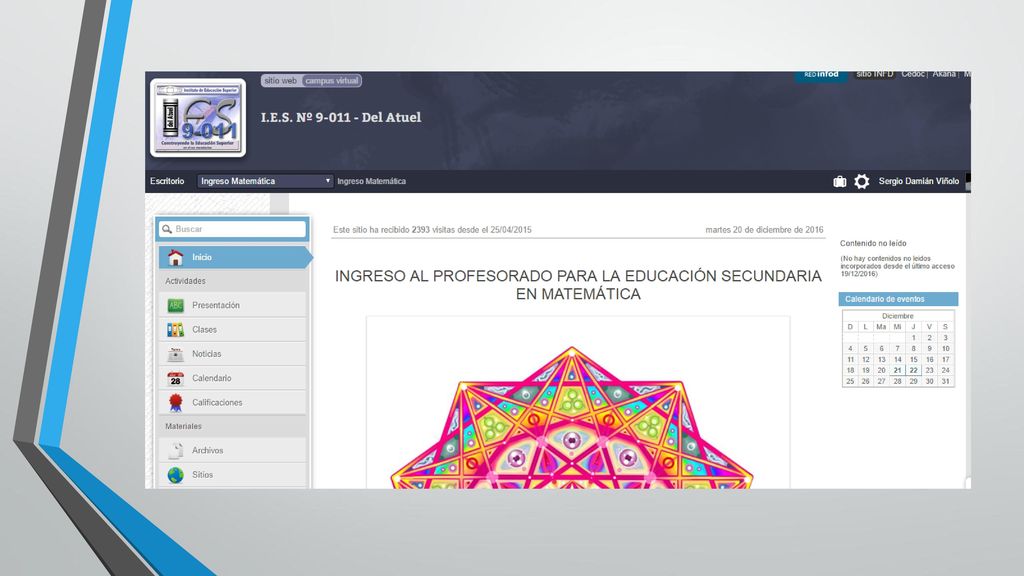Click the magnifier icon in Buscar box
The height and width of the screenshot is (576, 1024).
167,229
